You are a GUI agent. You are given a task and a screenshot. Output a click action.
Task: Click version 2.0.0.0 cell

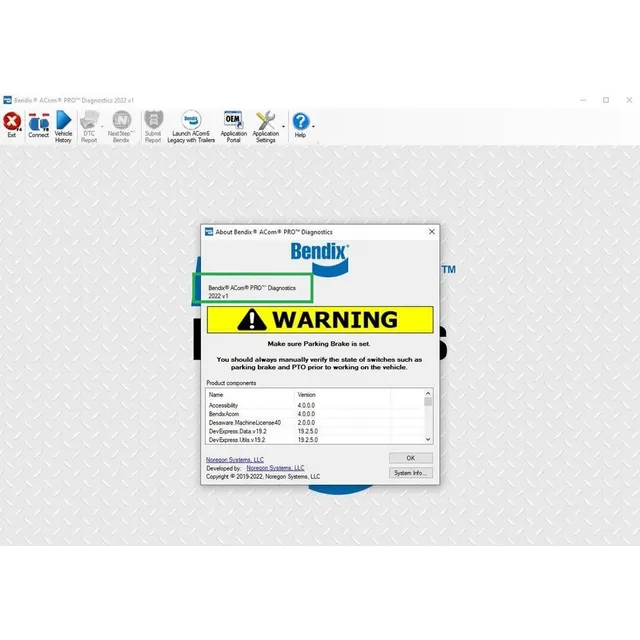[x=306, y=422]
